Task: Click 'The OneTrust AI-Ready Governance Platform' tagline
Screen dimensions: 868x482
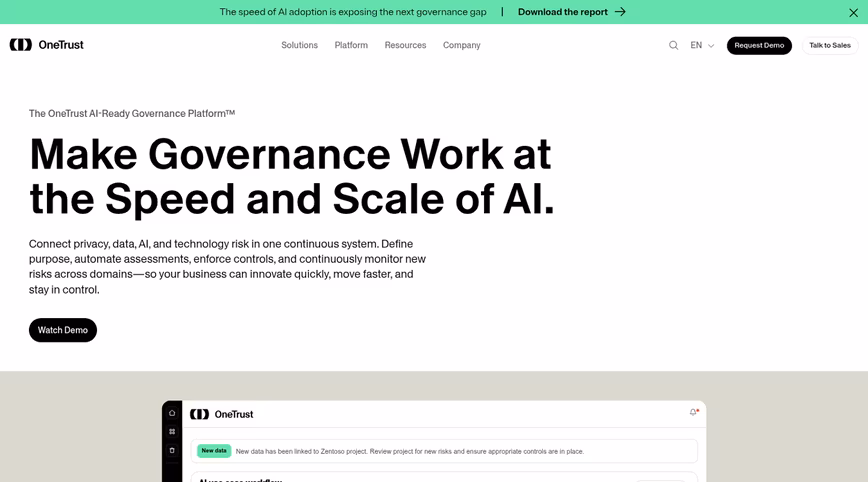Action: point(132,113)
